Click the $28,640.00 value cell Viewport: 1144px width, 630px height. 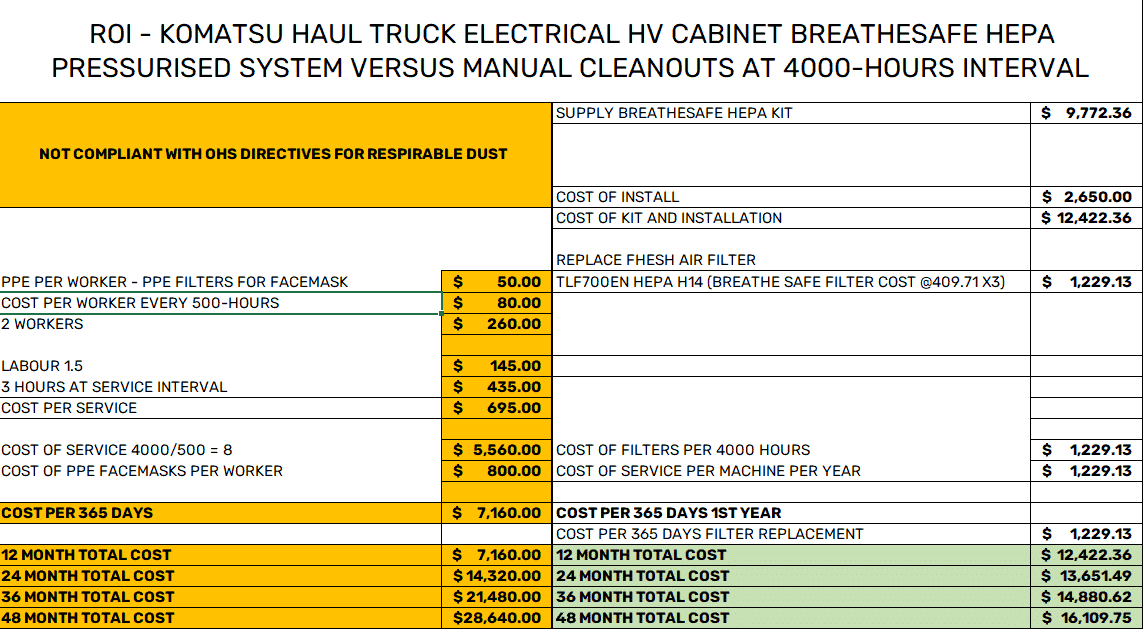tap(497, 618)
